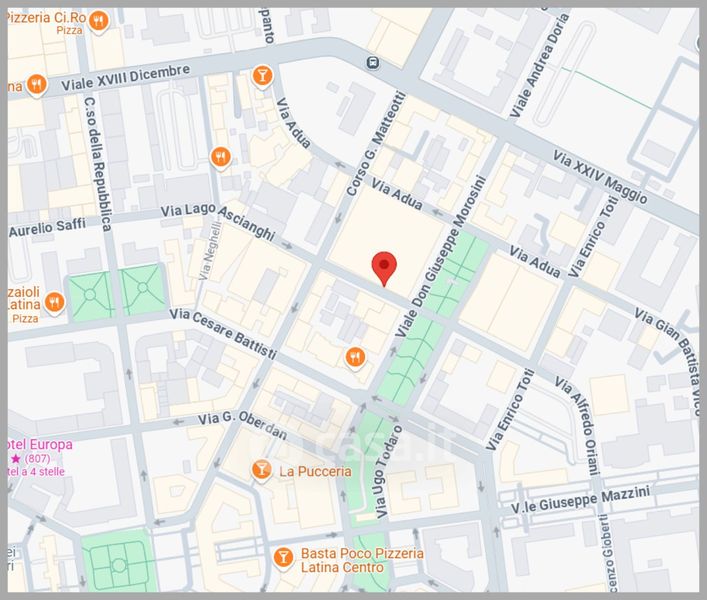Select the La Pucceria bar icon
707x600 pixels.
tap(261, 469)
